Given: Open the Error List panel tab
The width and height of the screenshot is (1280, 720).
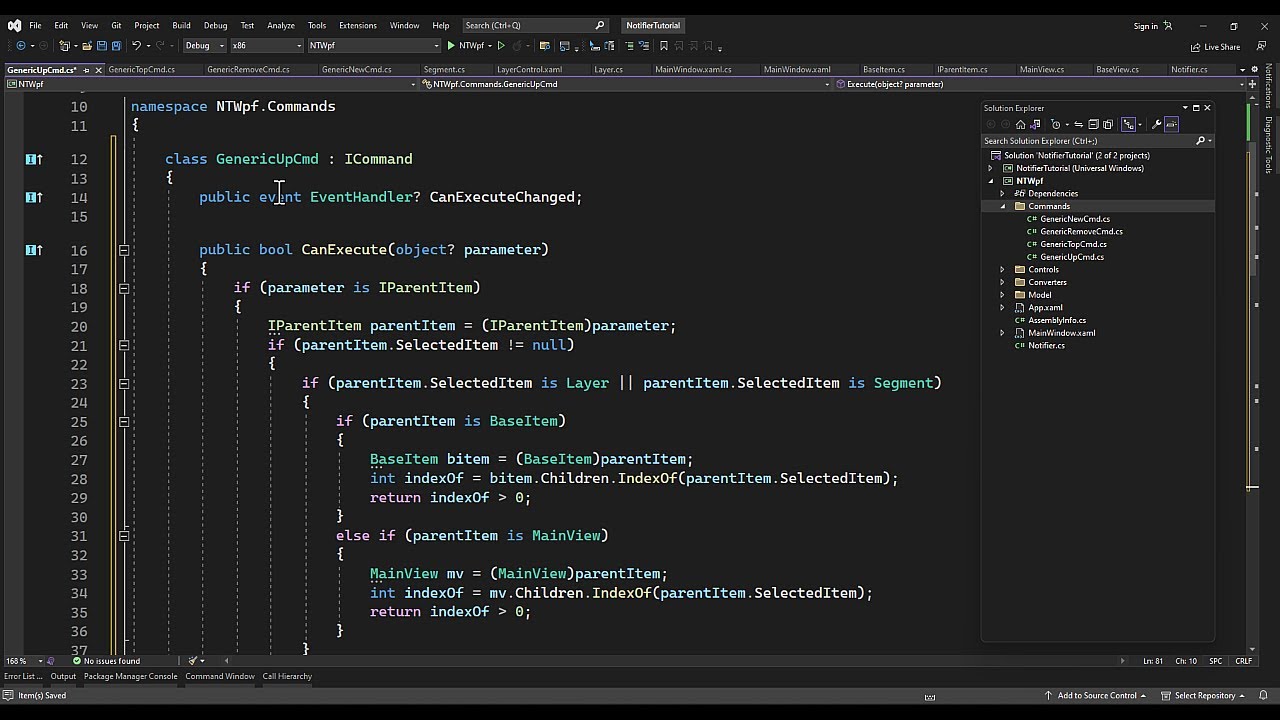Looking at the screenshot, I should (x=22, y=676).
